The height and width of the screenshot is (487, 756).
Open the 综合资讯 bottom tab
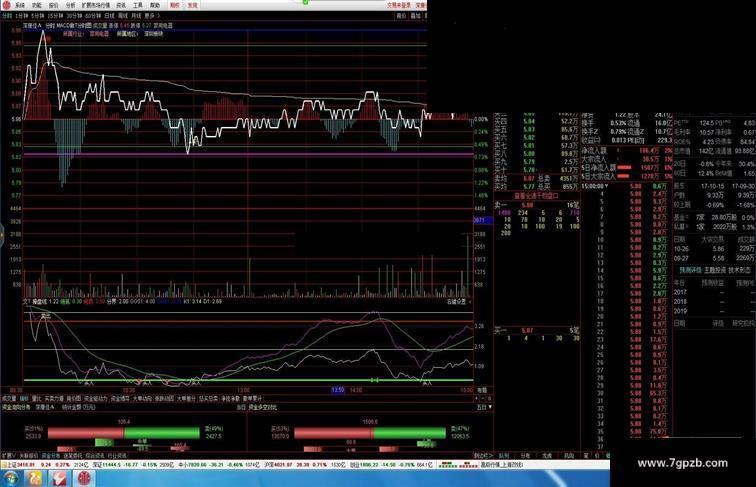tap(94, 455)
